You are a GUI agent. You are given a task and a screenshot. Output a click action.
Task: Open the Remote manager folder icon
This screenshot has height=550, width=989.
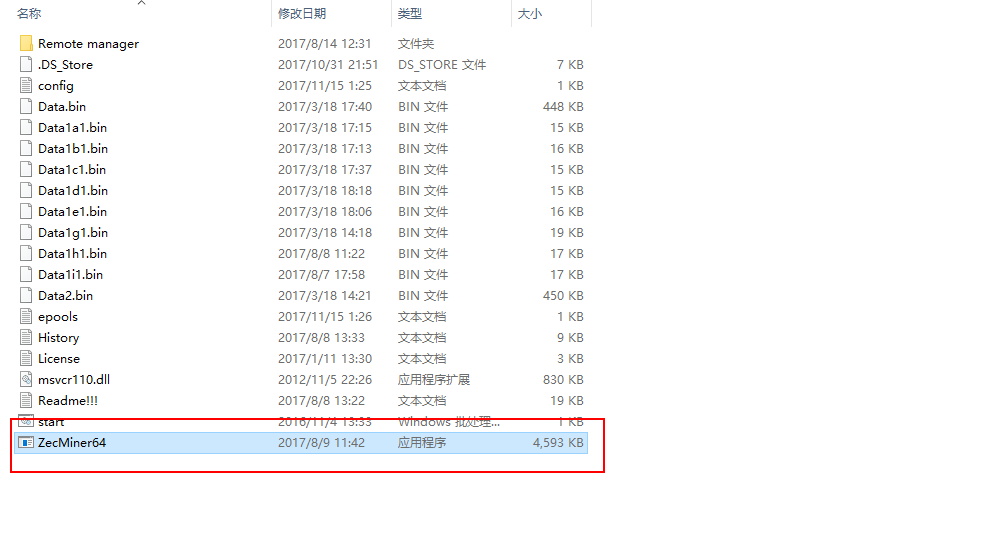(26, 44)
